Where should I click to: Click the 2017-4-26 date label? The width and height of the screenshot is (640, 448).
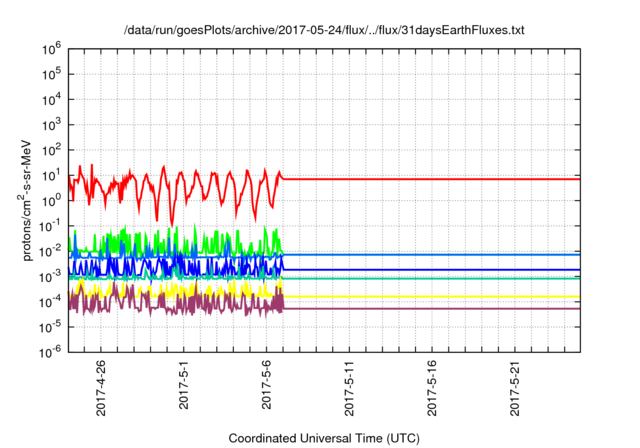click(101, 388)
